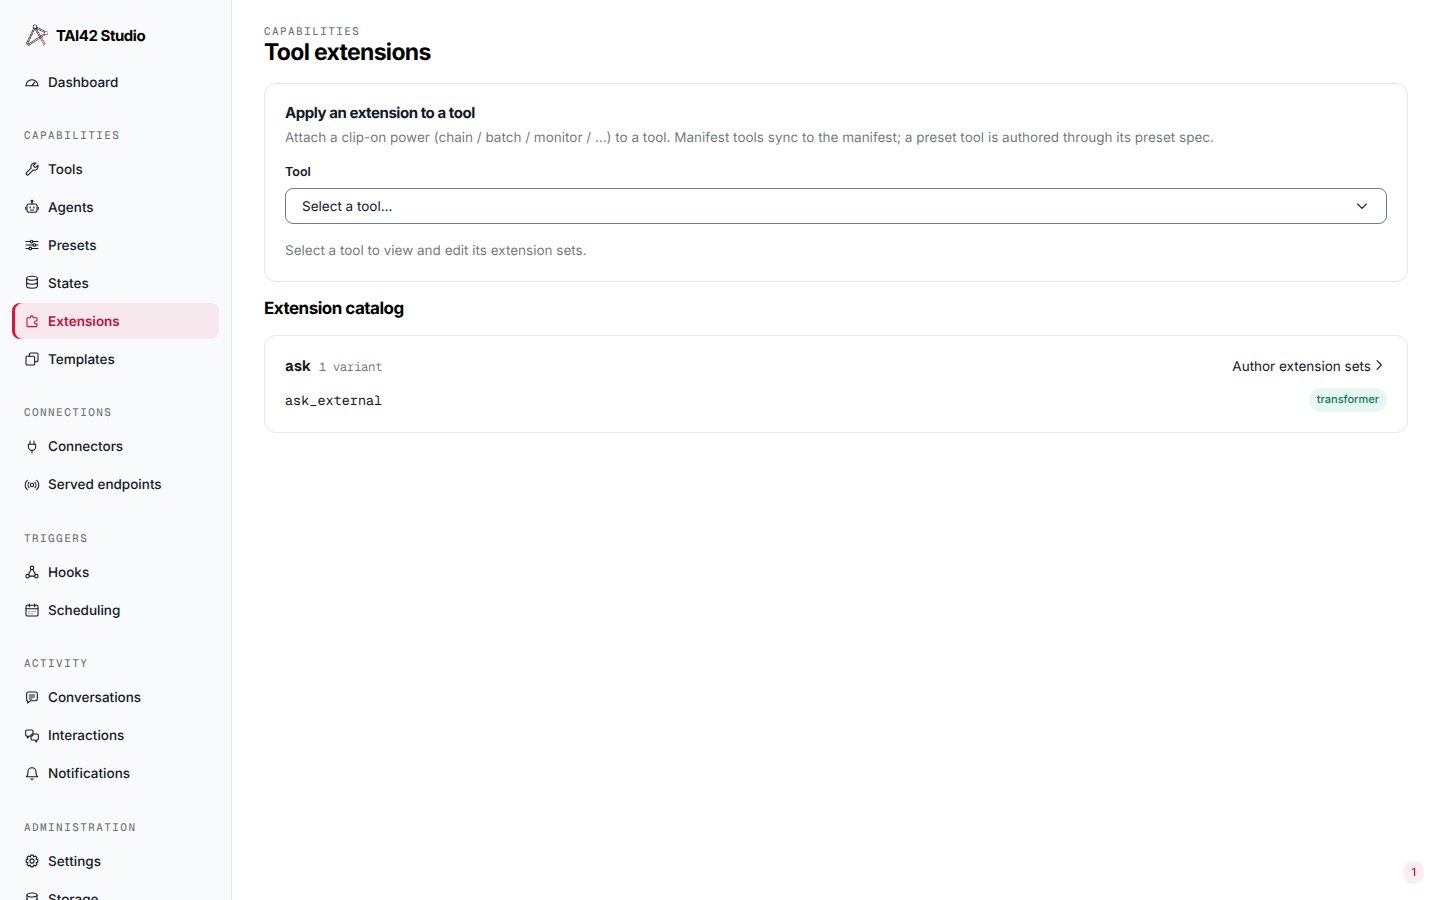View Conversations activity
The height and width of the screenshot is (900, 1440).
(x=115, y=698)
